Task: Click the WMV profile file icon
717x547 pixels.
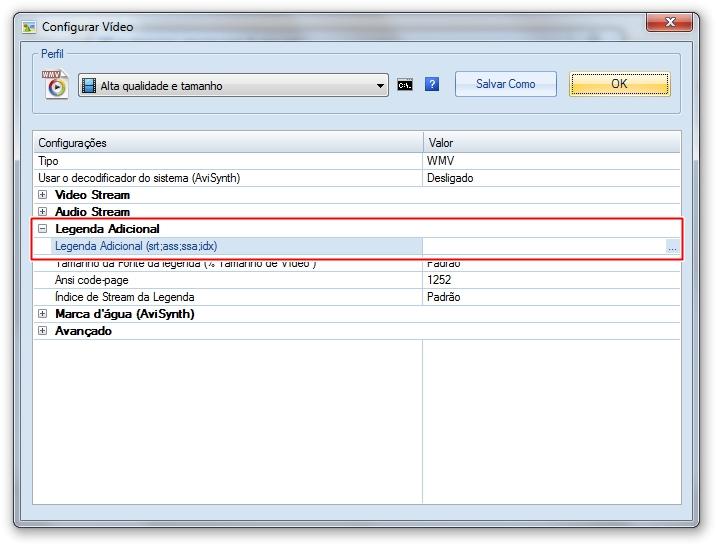Action: 55,84
